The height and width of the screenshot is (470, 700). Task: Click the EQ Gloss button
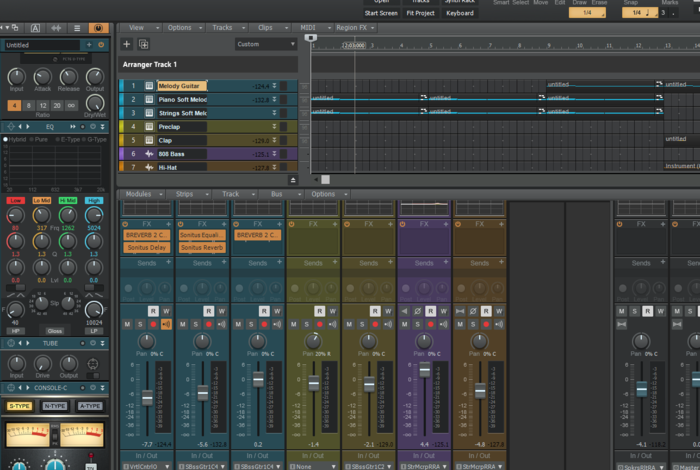[54, 331]
